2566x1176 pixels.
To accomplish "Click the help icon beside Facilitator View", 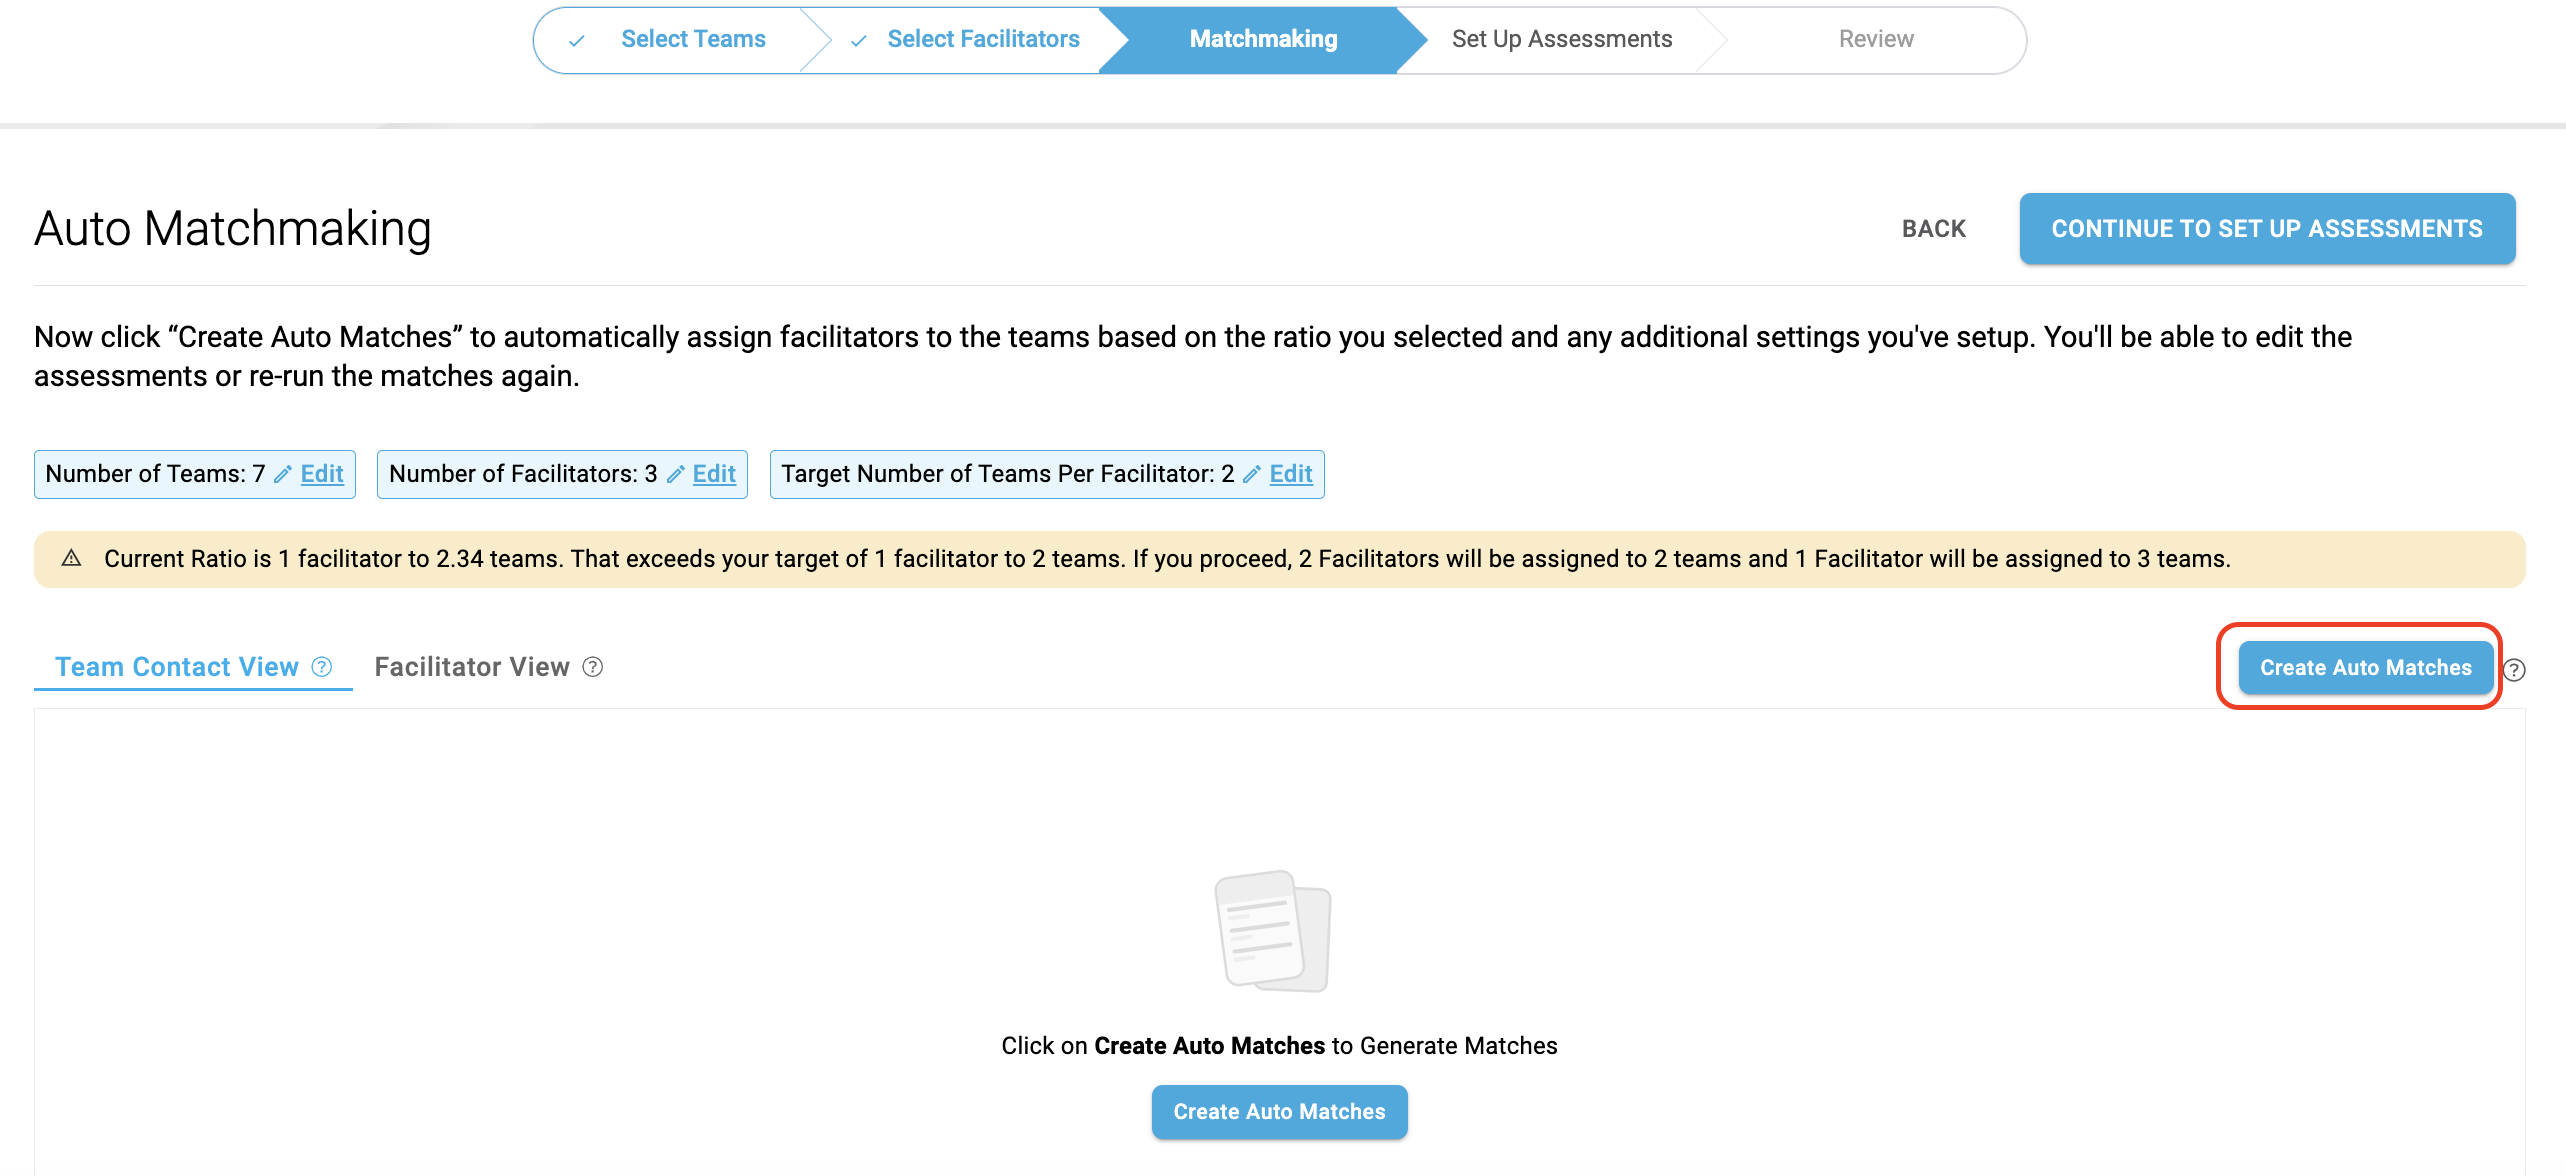I will click(593, 667).
